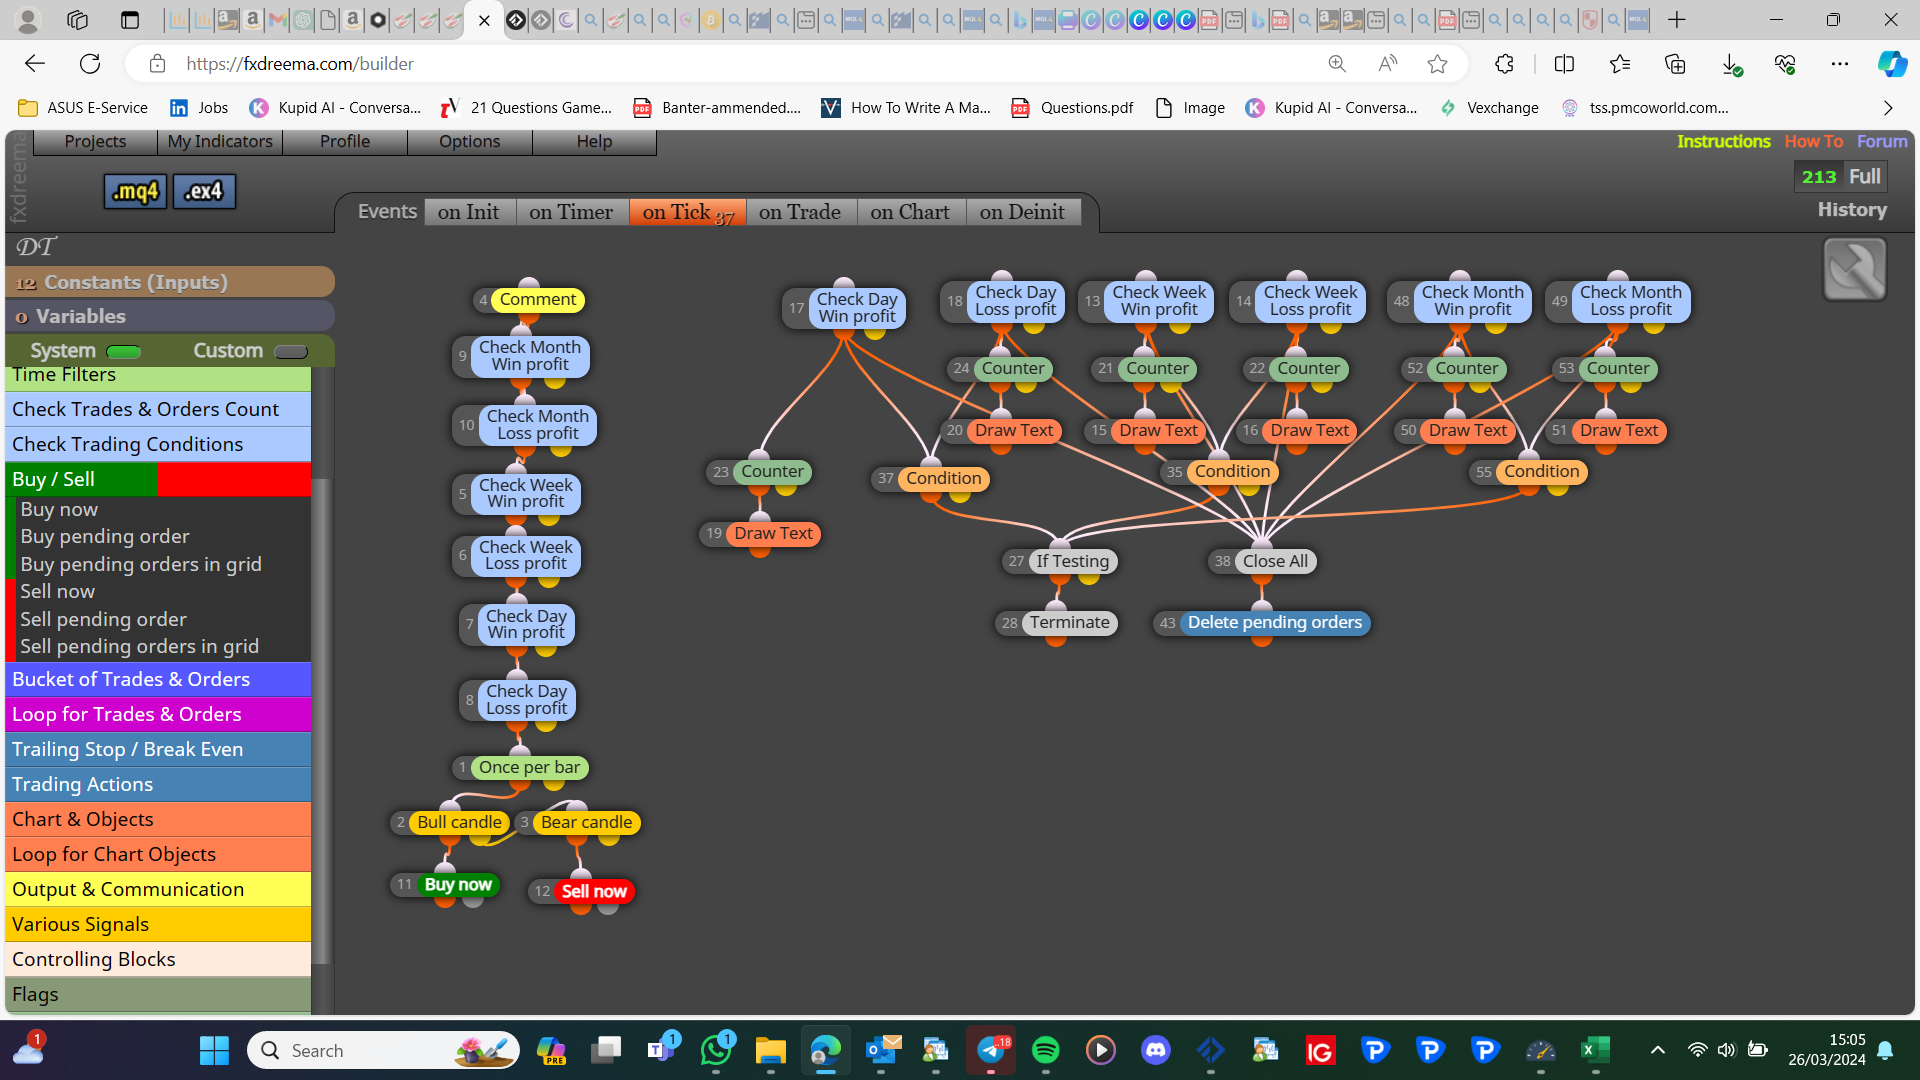This screenshot has height=1080, width=1920.
Task: Toggle the Custom blocks switch
Action: [x=291, y=351]
